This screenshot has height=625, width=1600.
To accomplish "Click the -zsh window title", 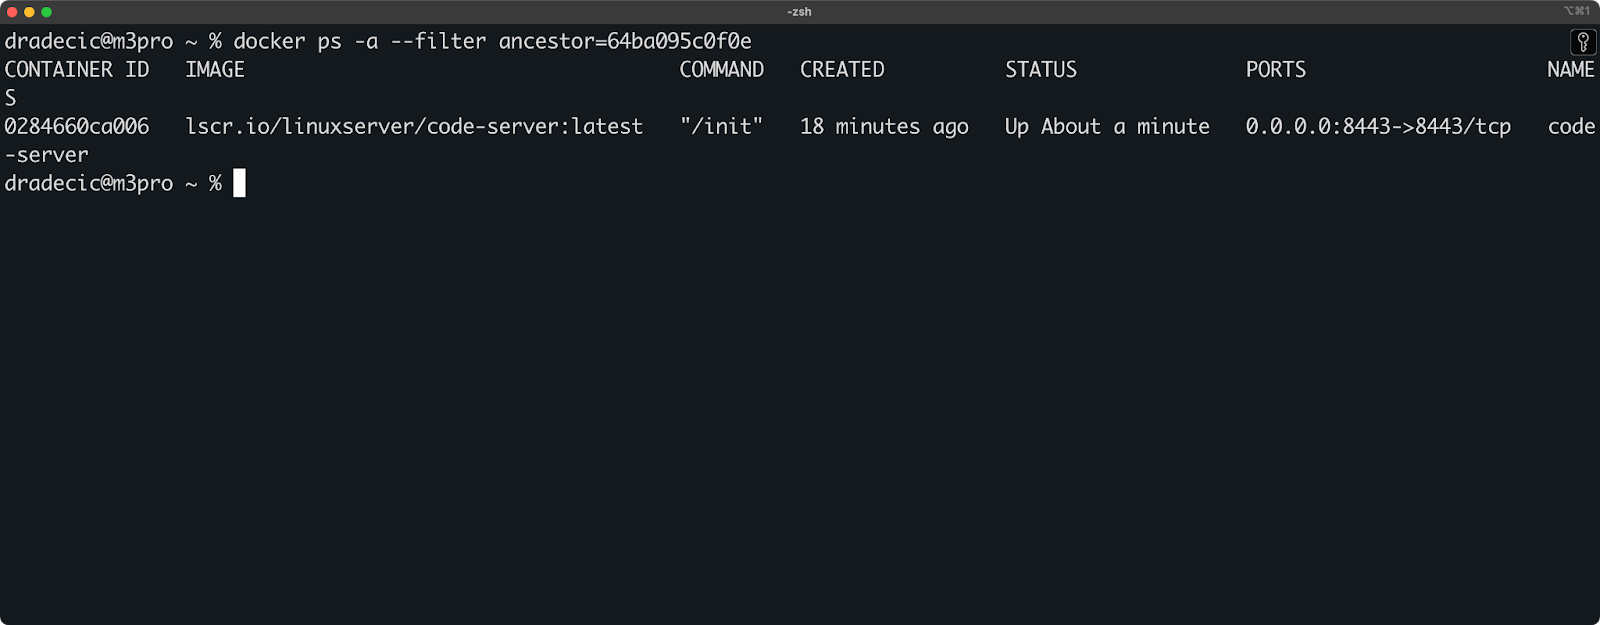I will 799,12.
